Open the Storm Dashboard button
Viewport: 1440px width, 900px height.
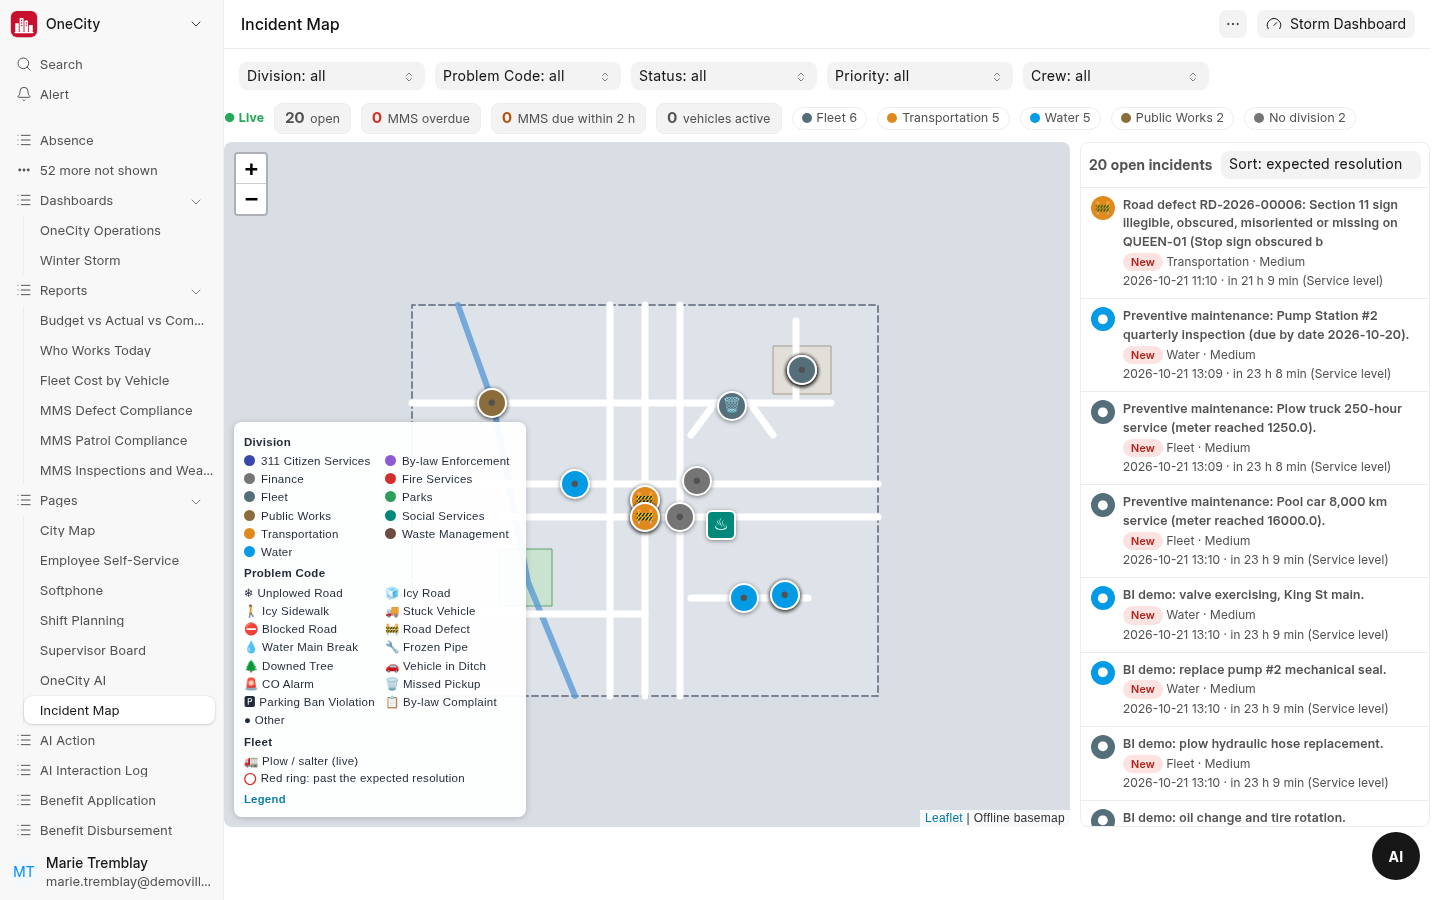coord(1336,24)
